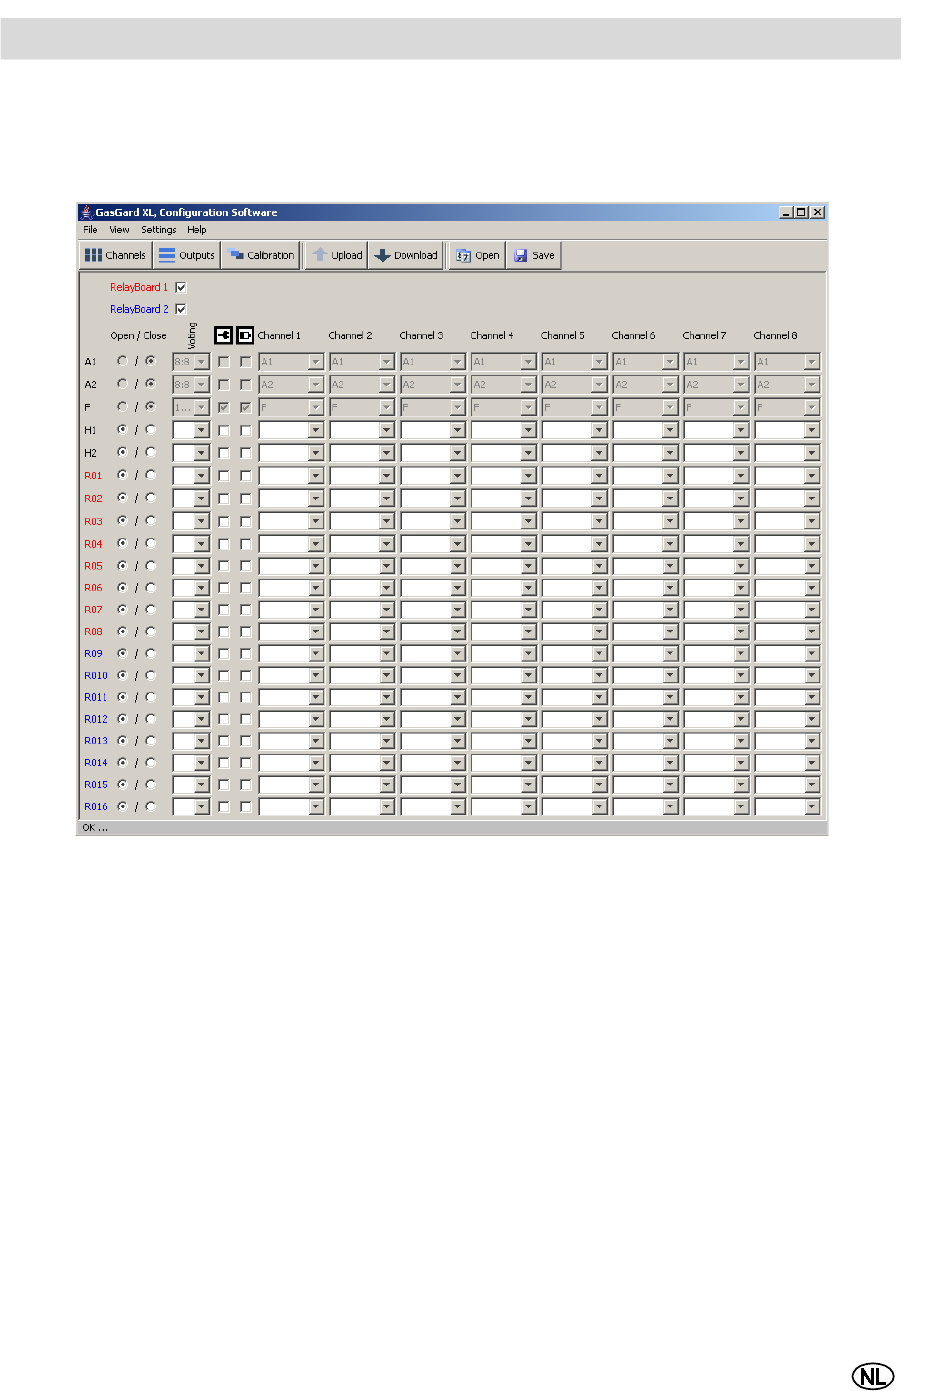The height and width of the screenshot is (1391, 950).
Task: Expand the Voting dropdown in row R011
Action: click(201, 698)
